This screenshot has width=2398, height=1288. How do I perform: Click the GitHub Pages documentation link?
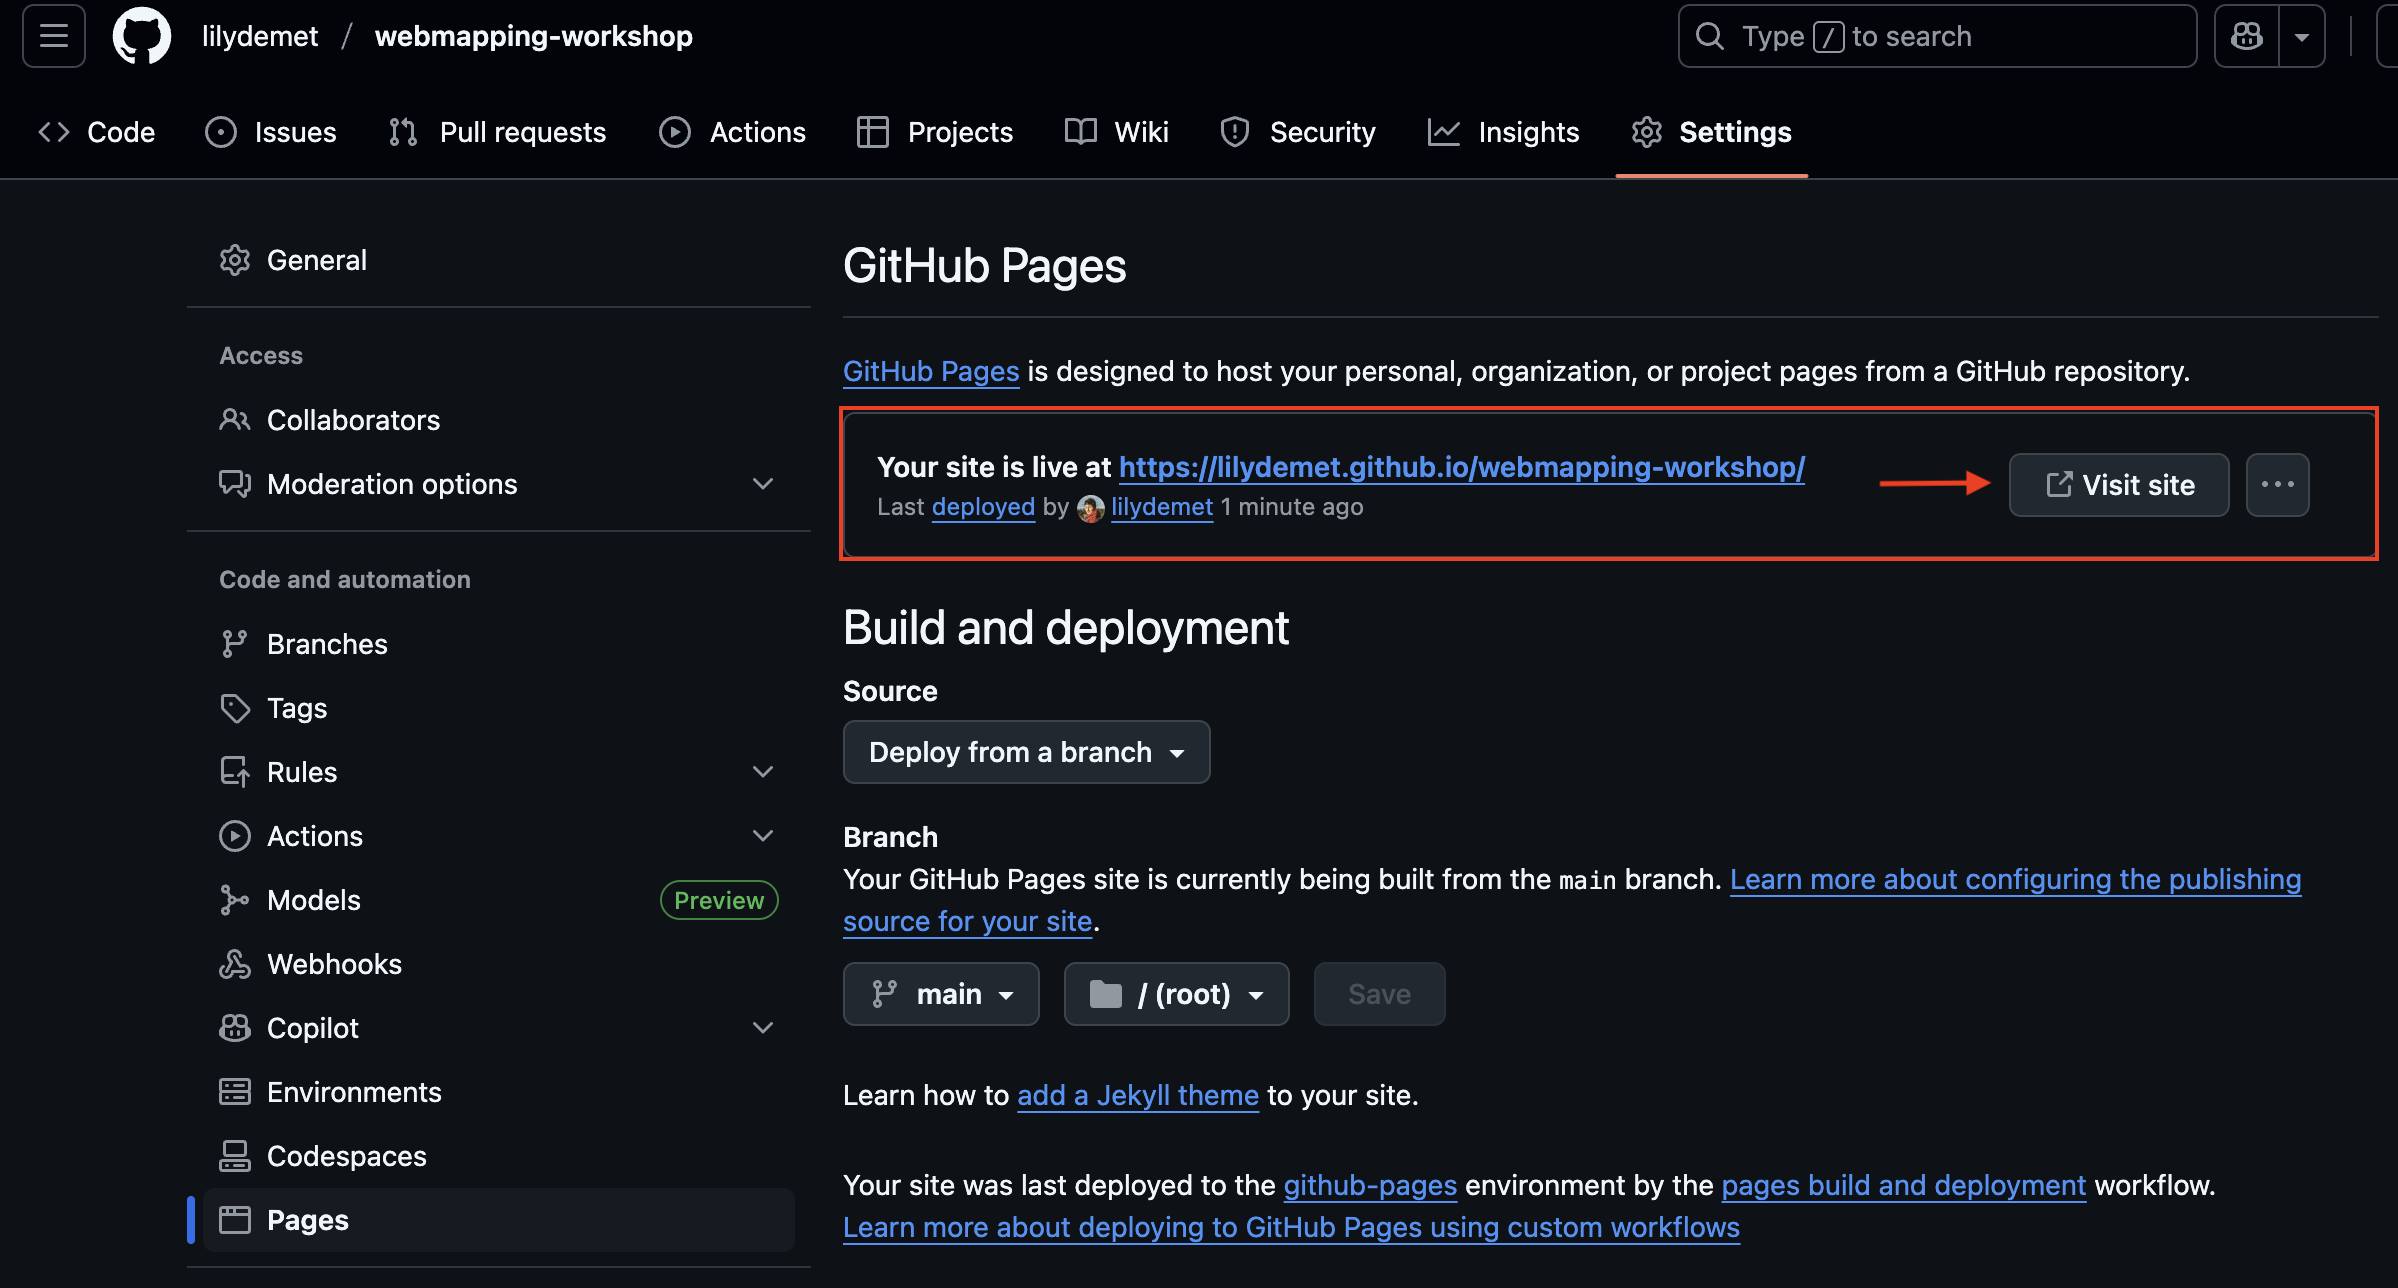(931, 371)
